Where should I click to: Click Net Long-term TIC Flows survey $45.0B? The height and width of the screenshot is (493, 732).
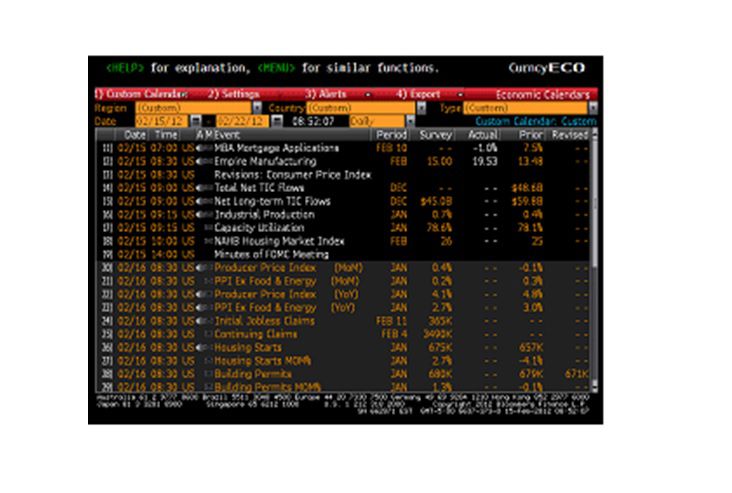pos(436,202)
